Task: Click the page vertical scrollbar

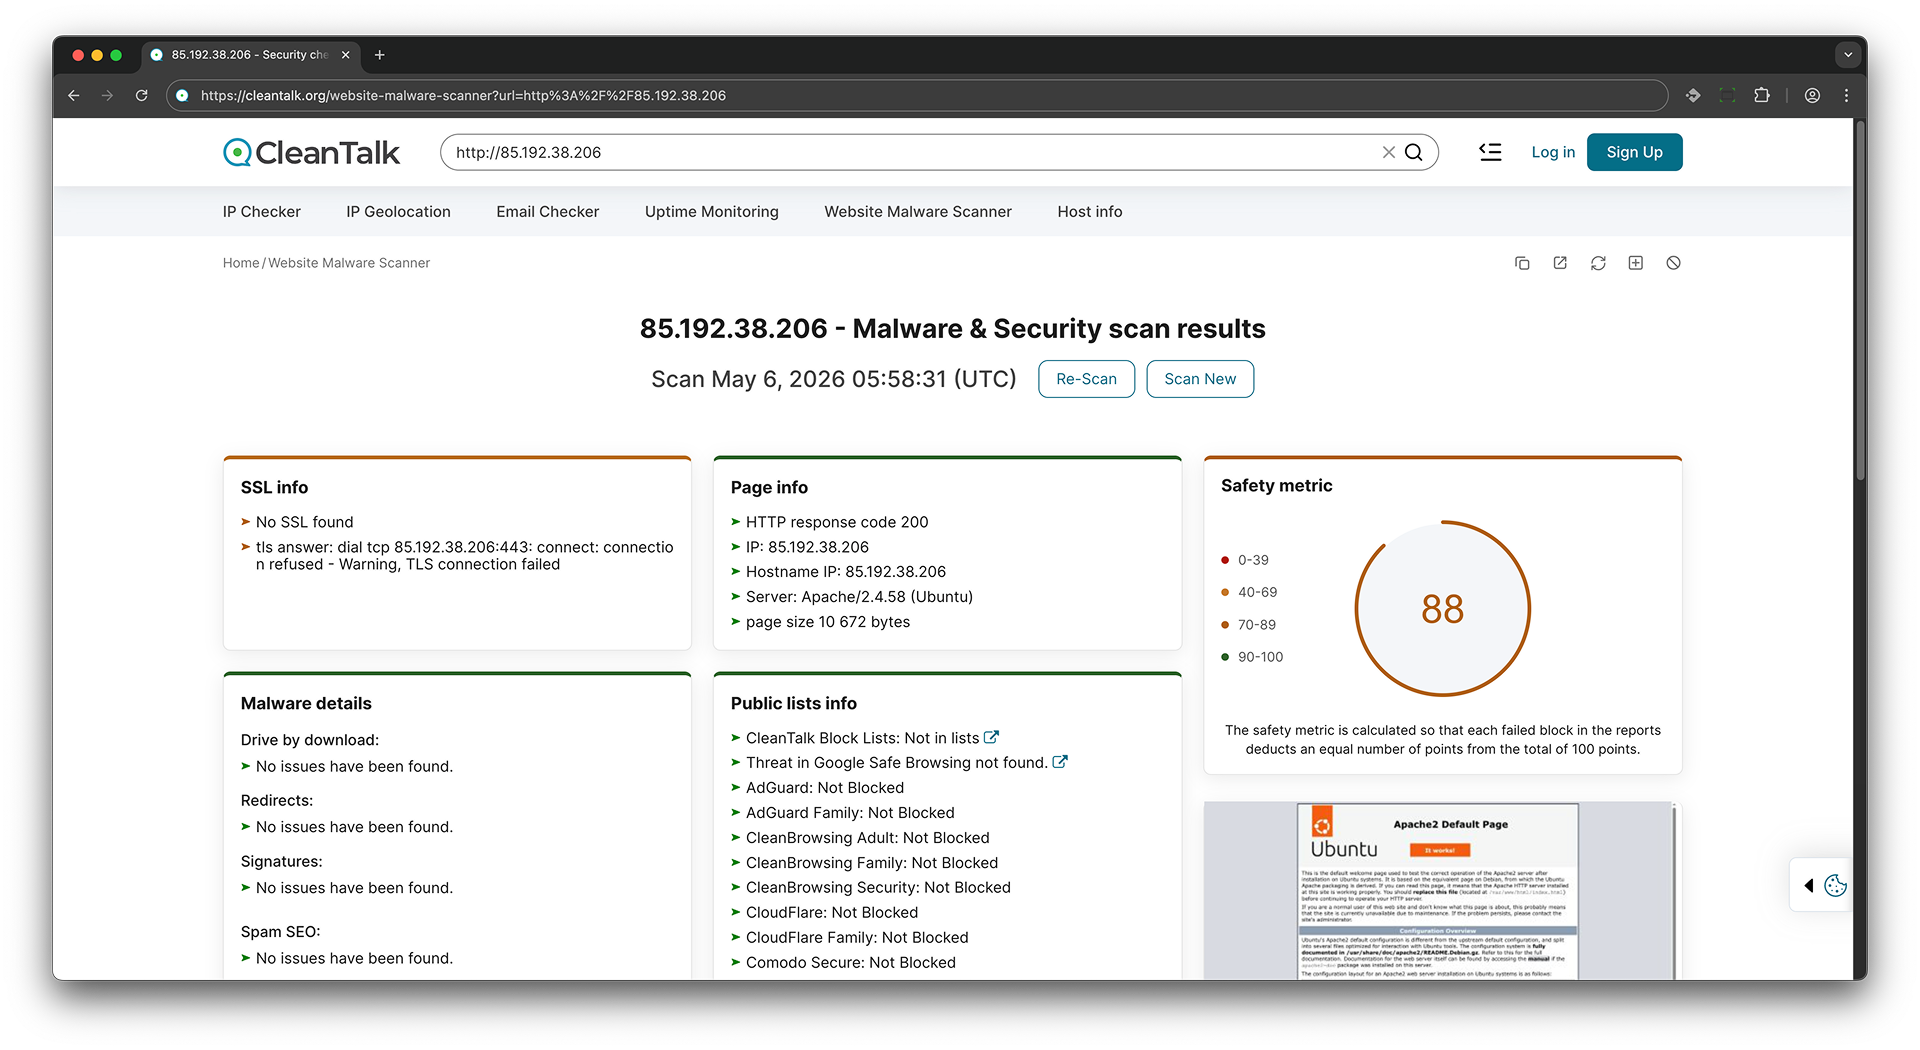Action: (1860, 300)
